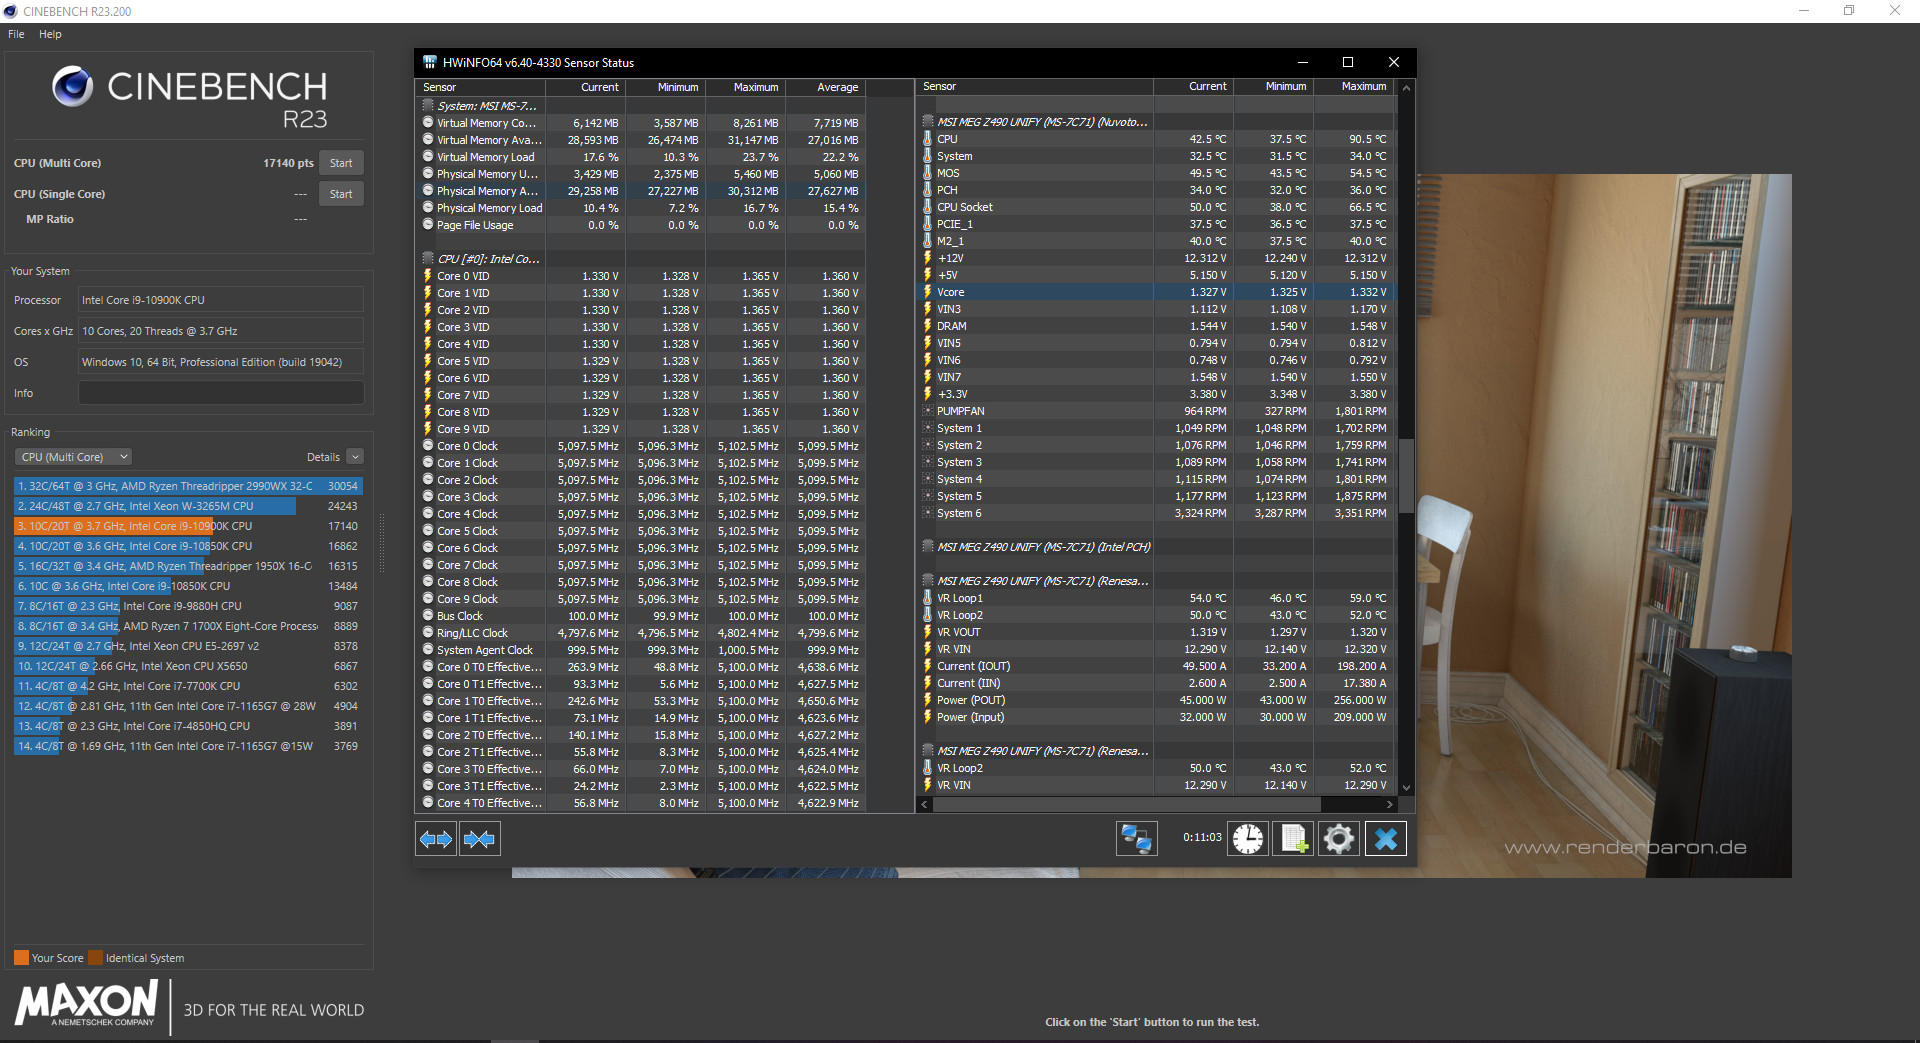Select ranking row Ryzen 7 1700X scoring 8889

188,626
